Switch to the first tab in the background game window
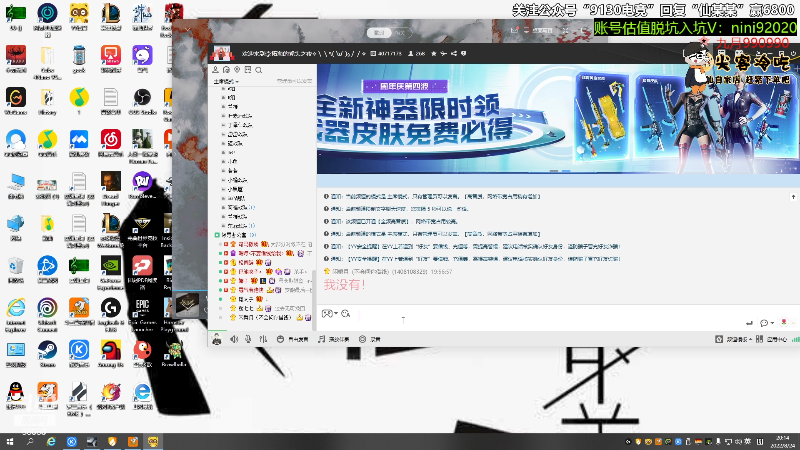The height and width of the screenshot is (450, 800). [379, 32]
